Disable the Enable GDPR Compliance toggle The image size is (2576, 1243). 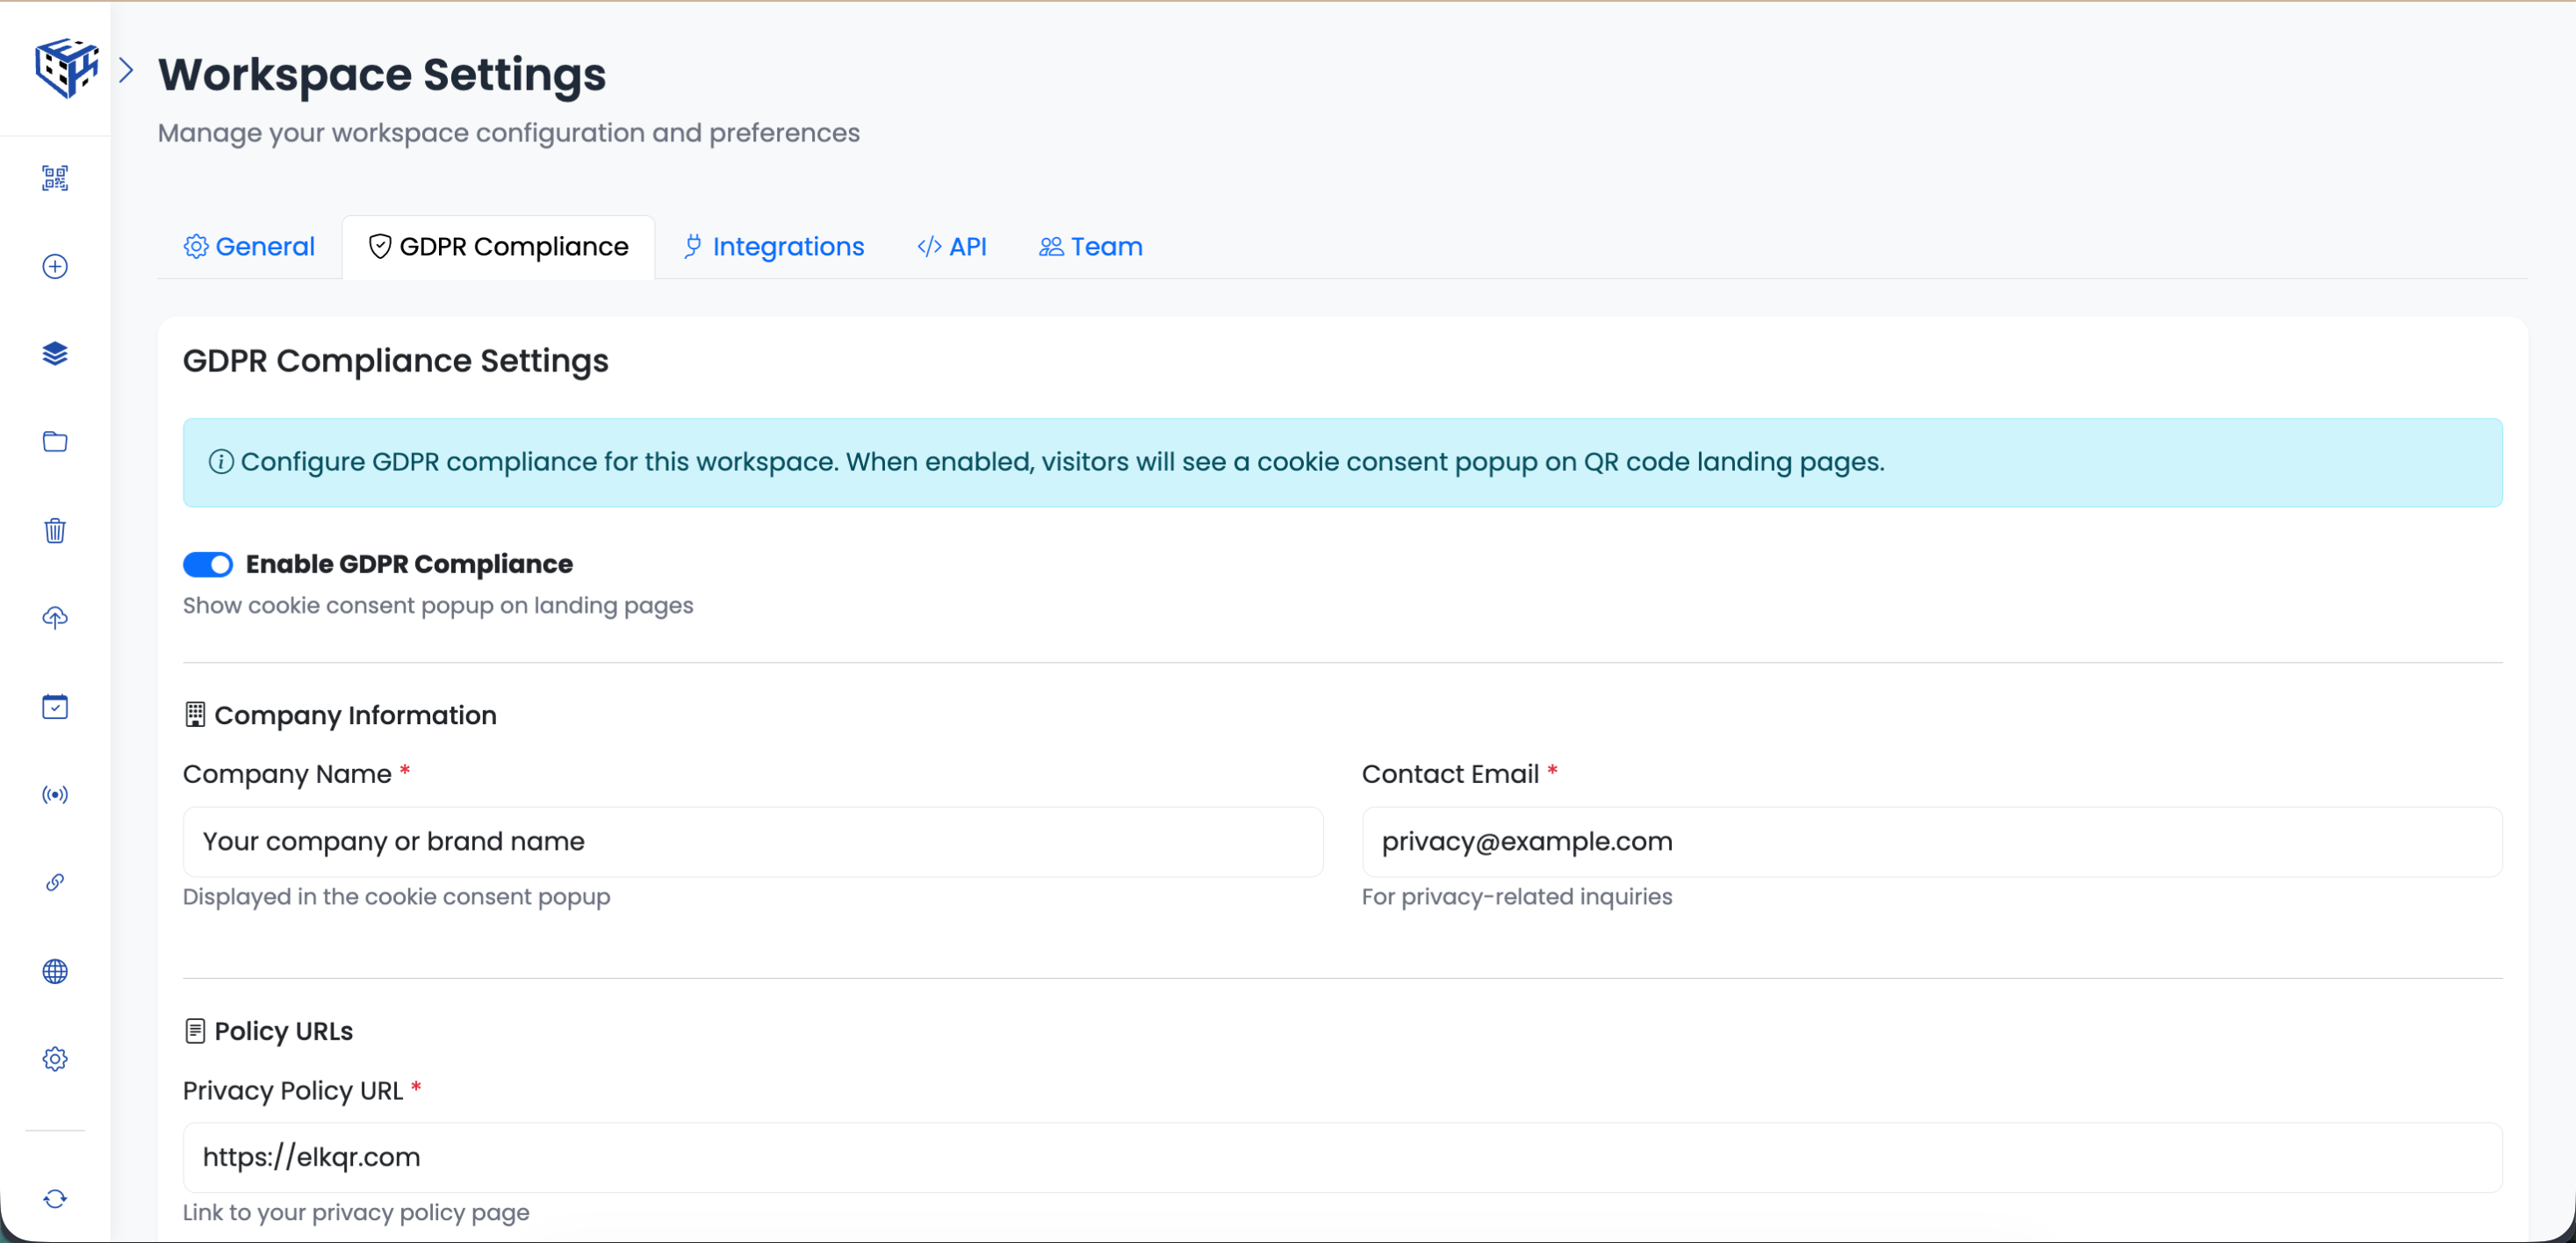(x=207, y=564)
